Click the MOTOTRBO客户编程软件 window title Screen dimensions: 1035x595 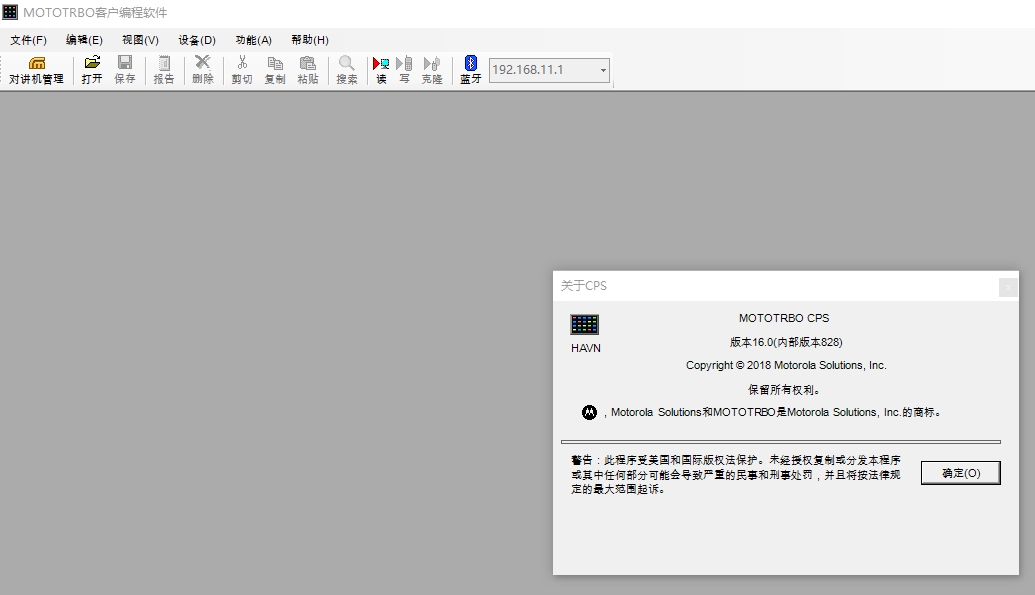click(x=95, y=13)
